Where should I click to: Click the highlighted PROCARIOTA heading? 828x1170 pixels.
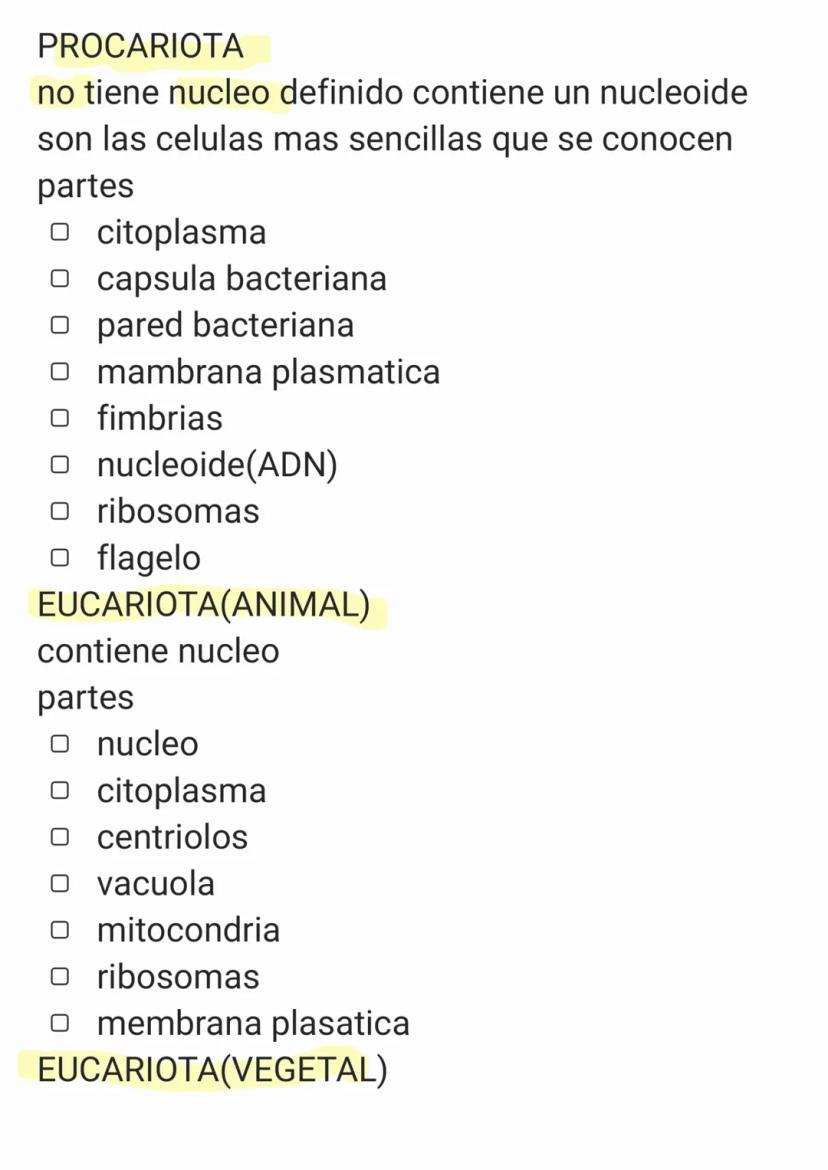pos(140,46)
